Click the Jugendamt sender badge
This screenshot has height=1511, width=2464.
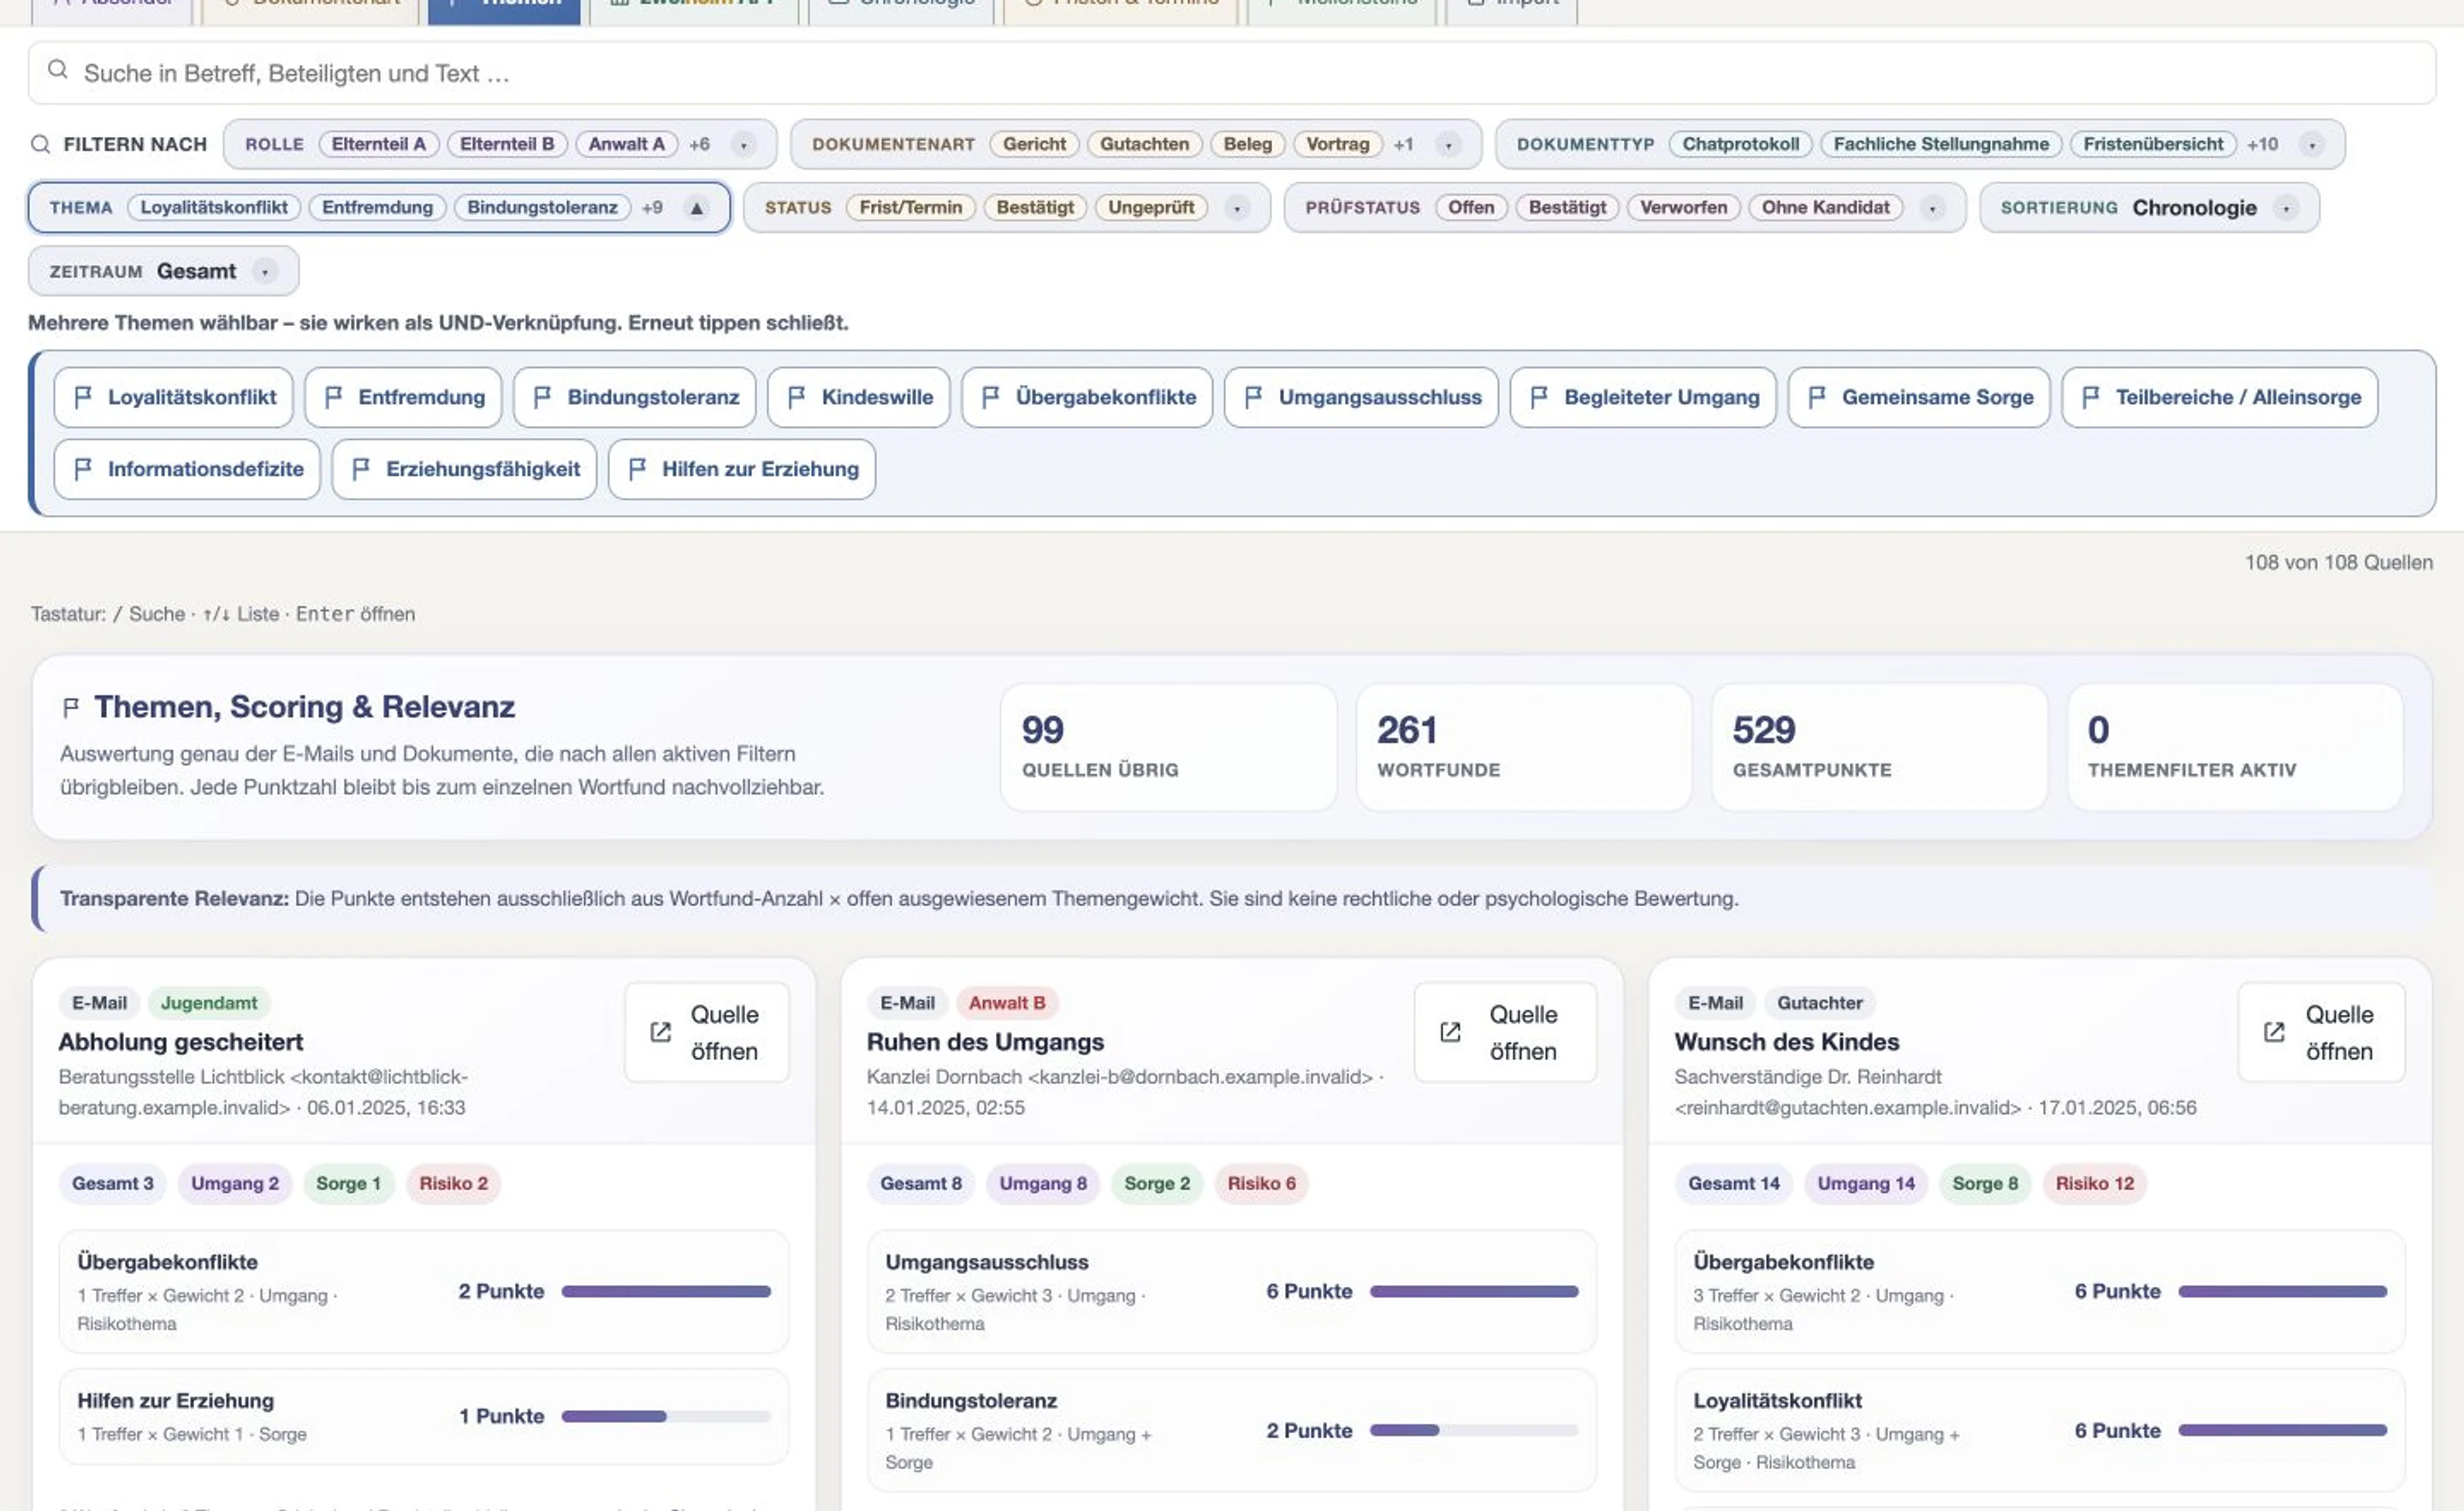pyautogui.click(x=208, y=1002)
